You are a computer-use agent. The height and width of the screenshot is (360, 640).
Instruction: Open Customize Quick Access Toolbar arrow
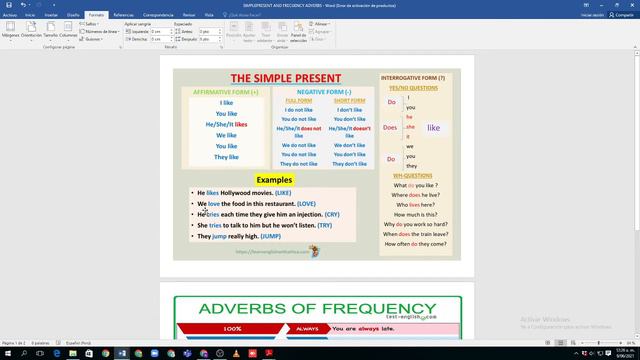(54, 5)
